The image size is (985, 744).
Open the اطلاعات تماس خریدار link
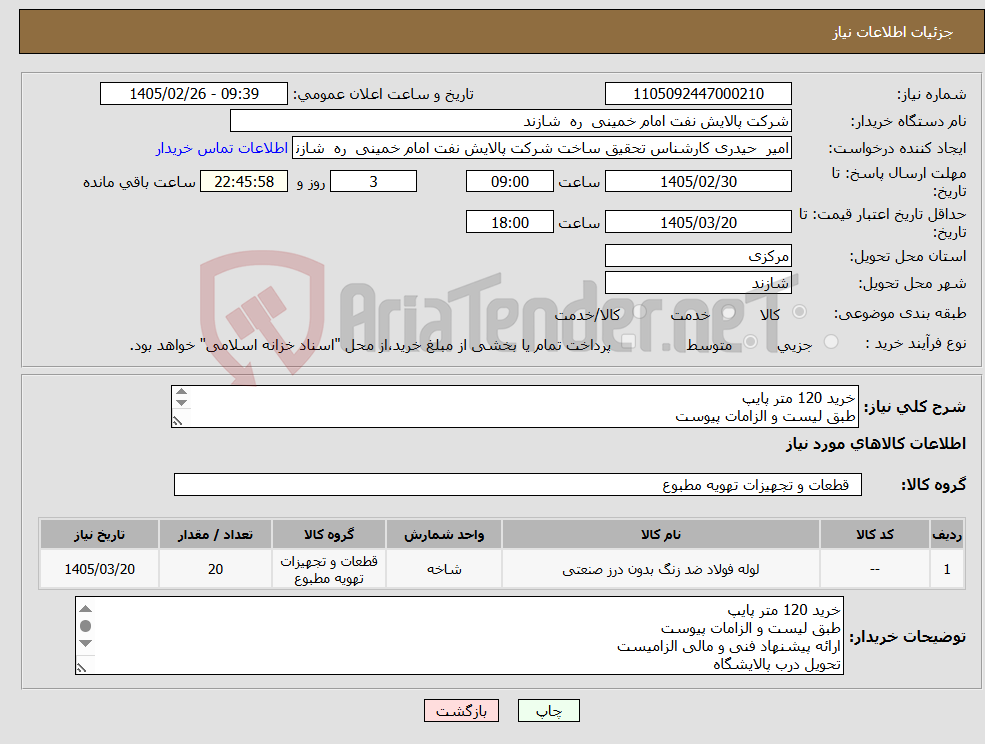pos(222,148)
